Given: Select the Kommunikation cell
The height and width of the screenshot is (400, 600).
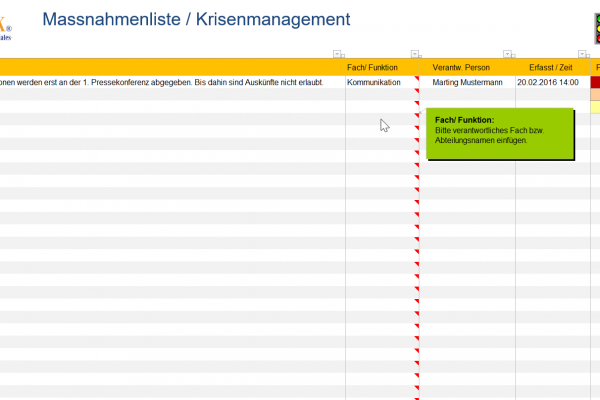Looking at the screenshot, I should [379, 82].
